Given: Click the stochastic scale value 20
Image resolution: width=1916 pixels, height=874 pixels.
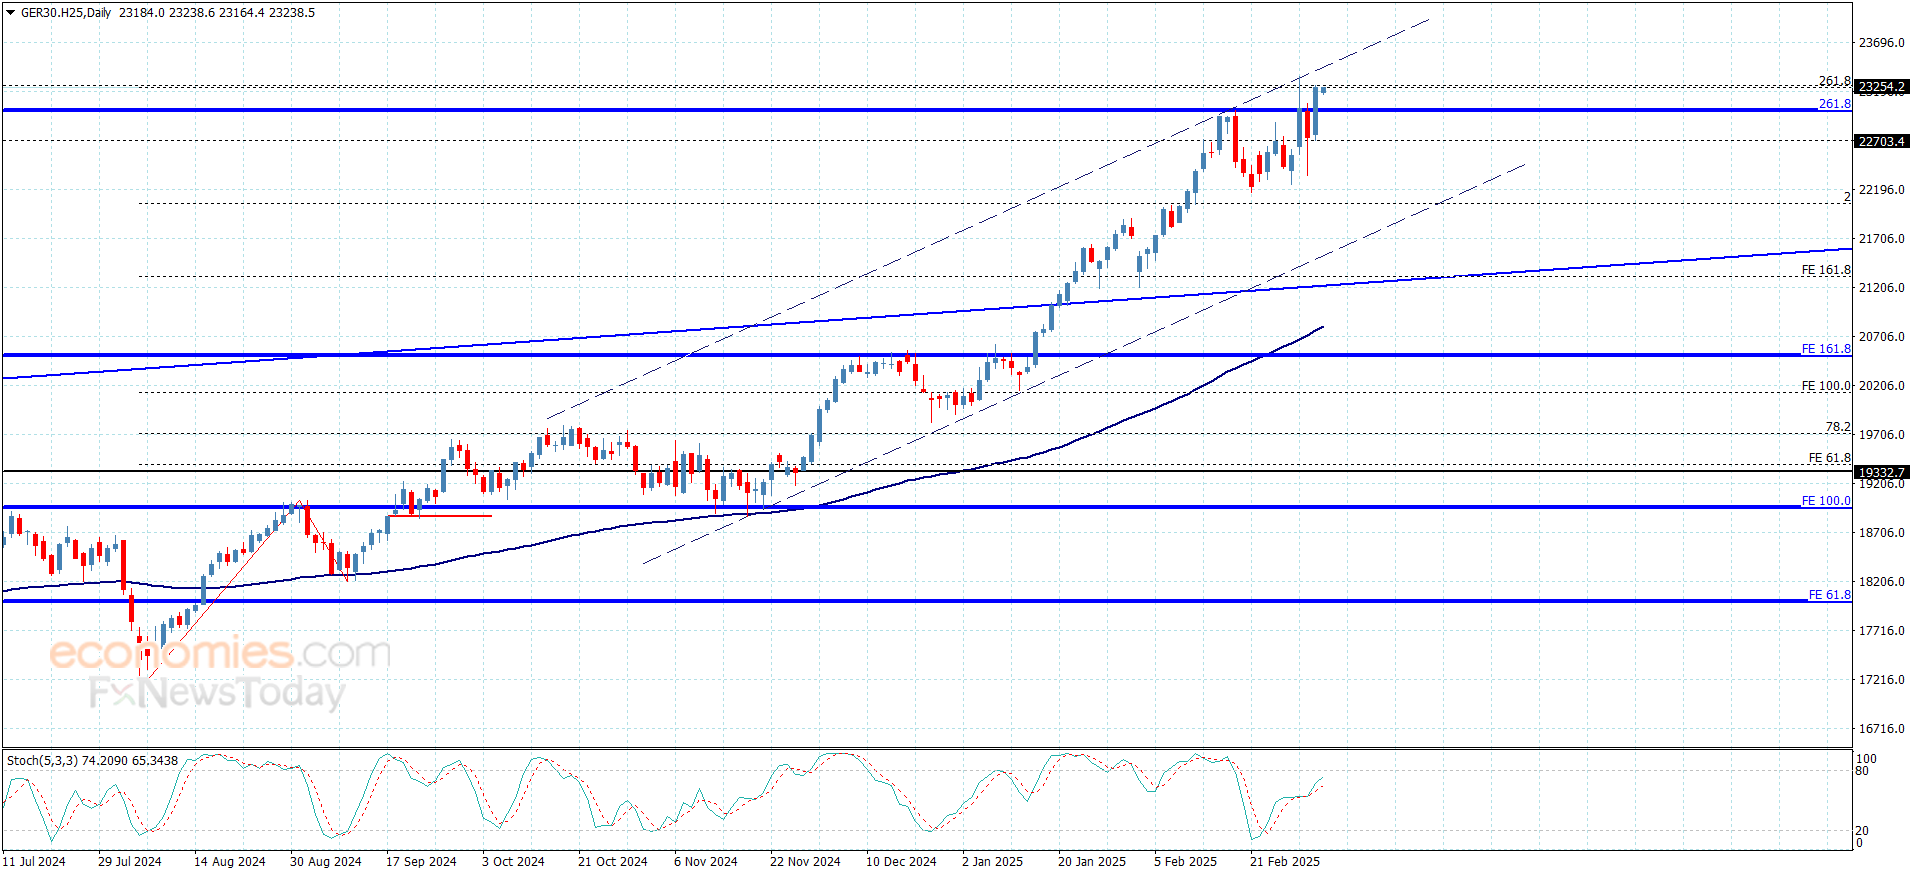Looking at the screenshot, I should pos(1862,831).
